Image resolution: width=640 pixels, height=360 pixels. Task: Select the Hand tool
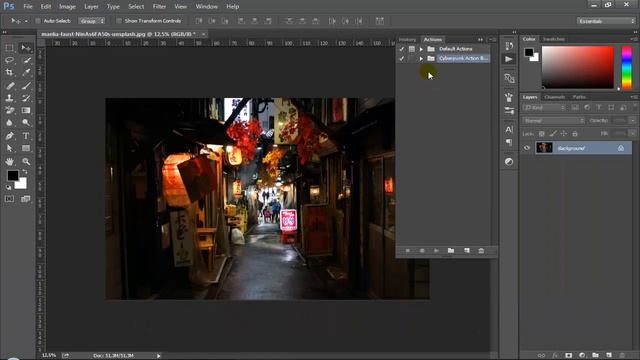[9, 162]
